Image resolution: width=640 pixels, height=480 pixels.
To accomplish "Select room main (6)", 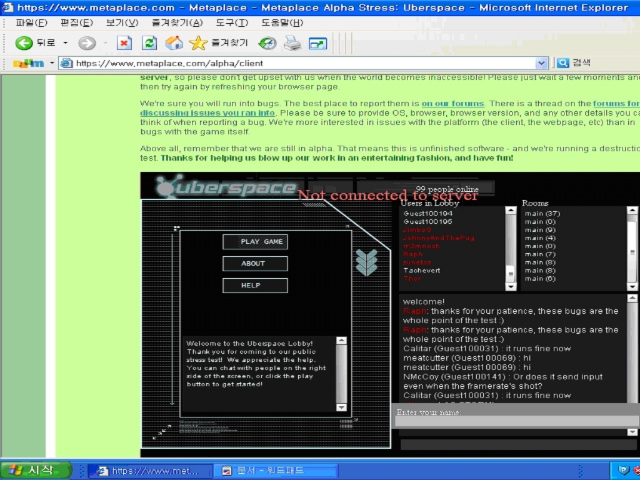I will [x=540, y=279].
